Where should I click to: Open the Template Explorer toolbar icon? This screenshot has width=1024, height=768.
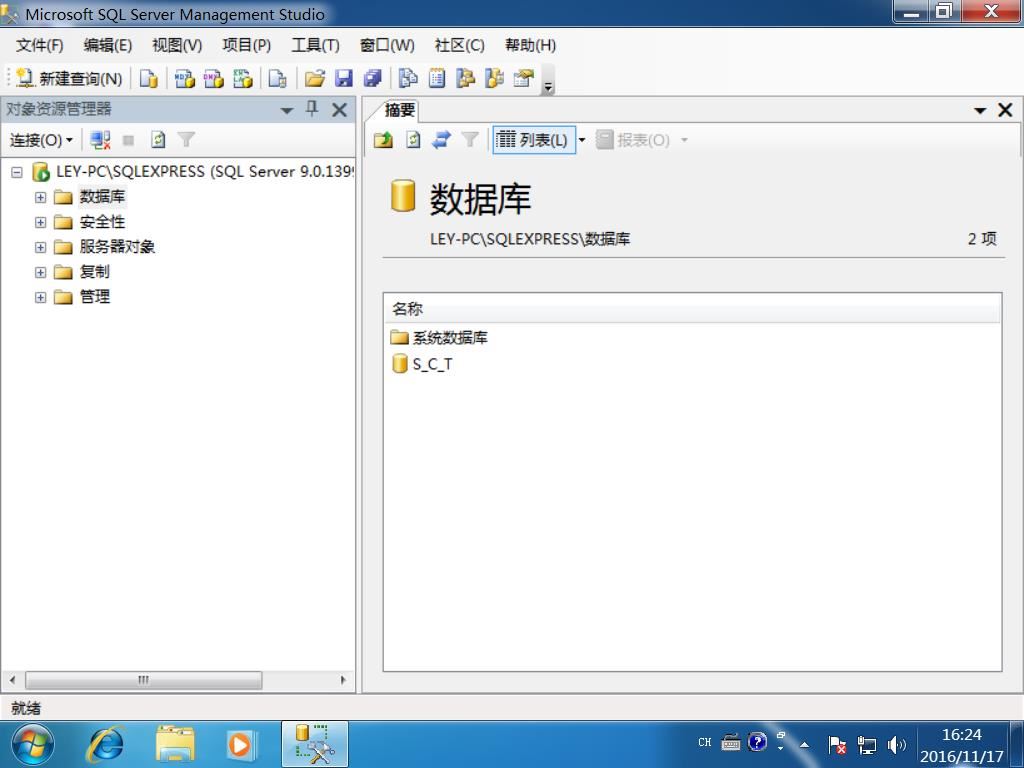click(494, 79)
